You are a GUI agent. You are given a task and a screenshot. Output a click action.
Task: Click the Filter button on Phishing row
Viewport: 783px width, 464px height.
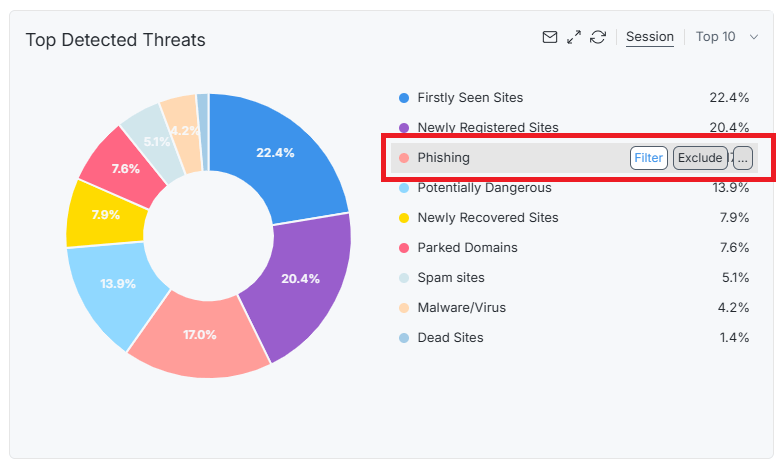[x=648, y=158]
